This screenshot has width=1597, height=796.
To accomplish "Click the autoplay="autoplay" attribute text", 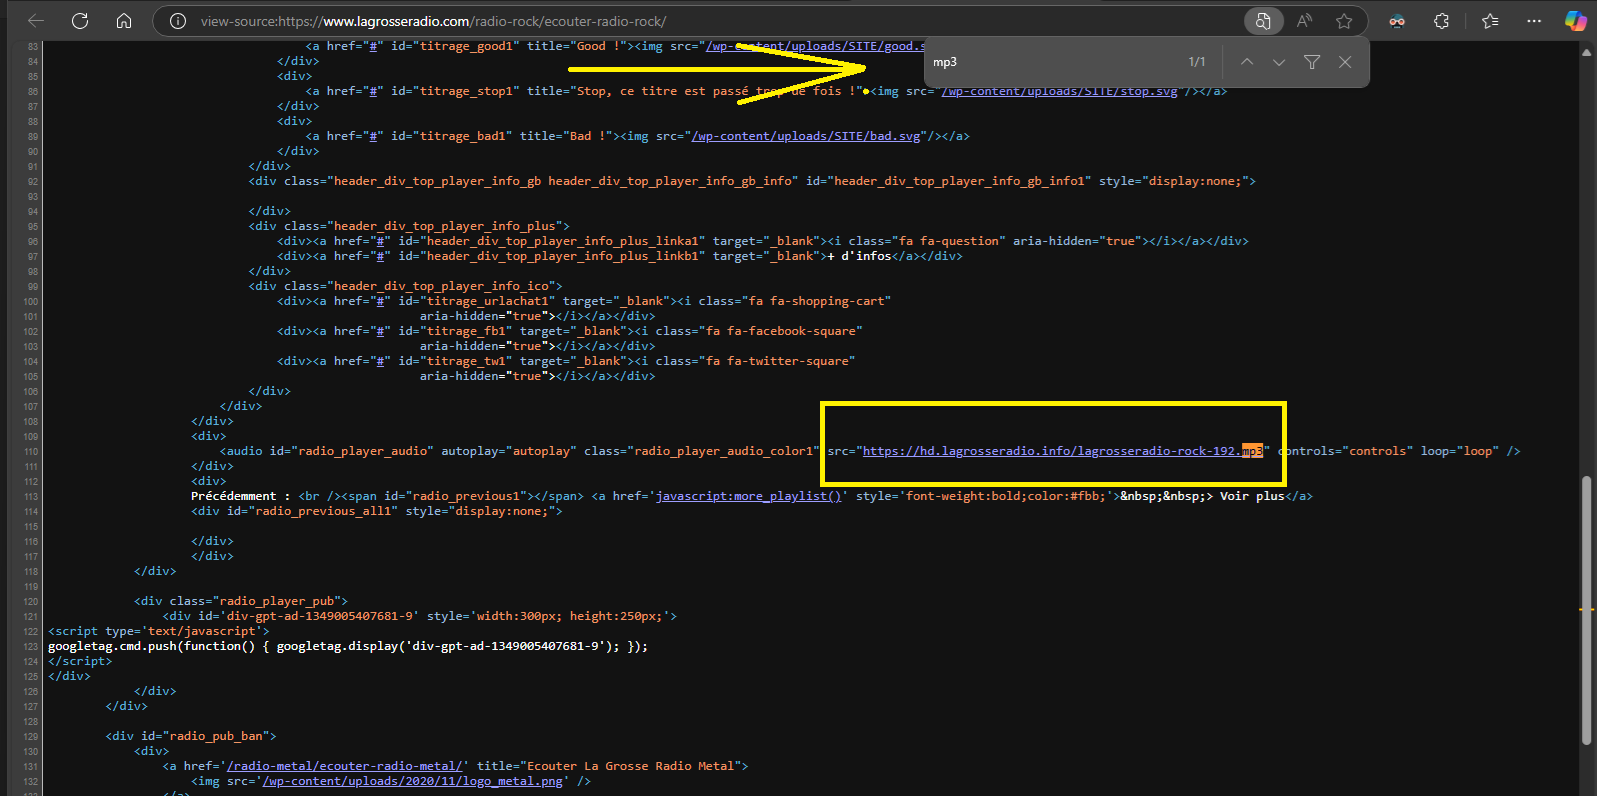I will [509, 451].
